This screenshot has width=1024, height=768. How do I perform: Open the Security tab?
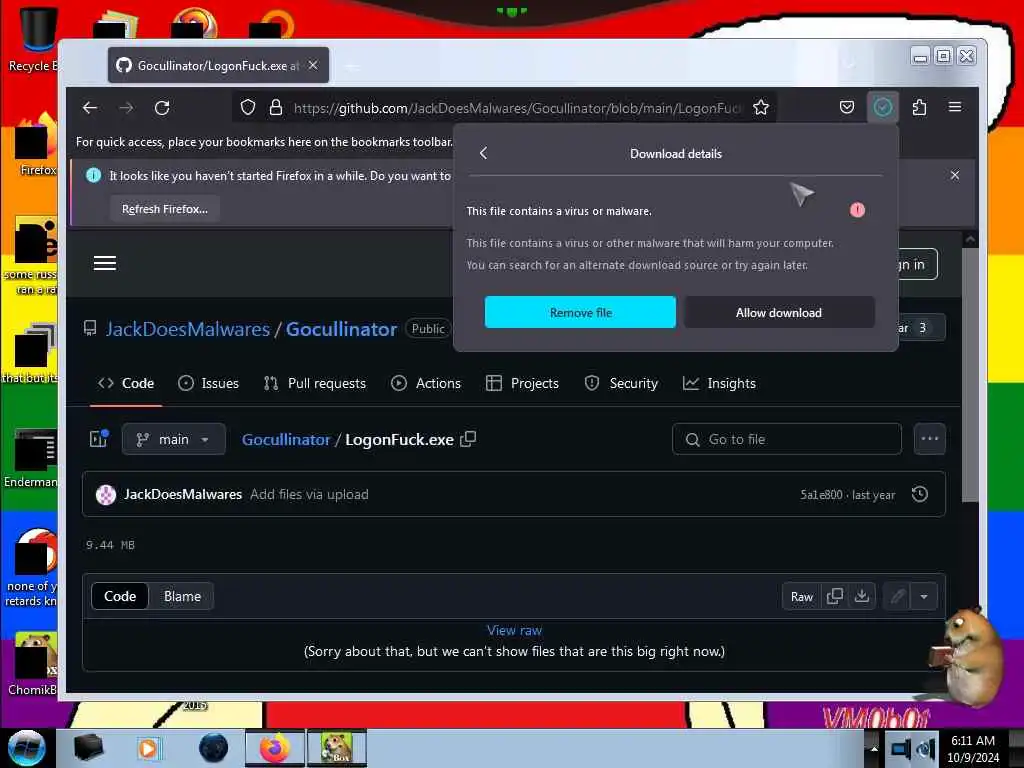621,383
